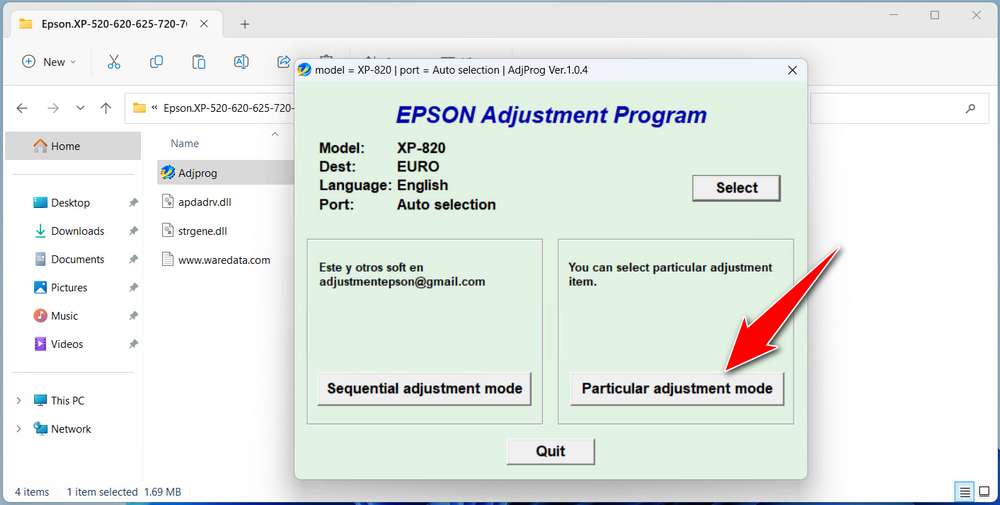The width and height of the screenshot is (1000, 505).
Task: Unpin Videos using its pin icon
Action: coord(133,344)
